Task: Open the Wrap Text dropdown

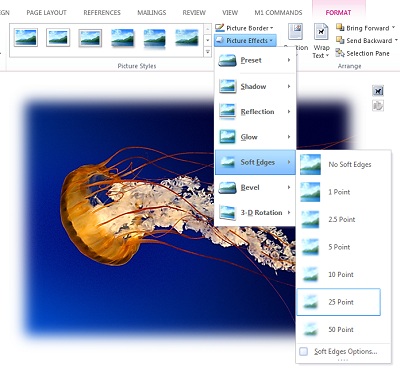Action: pos(321,41)
